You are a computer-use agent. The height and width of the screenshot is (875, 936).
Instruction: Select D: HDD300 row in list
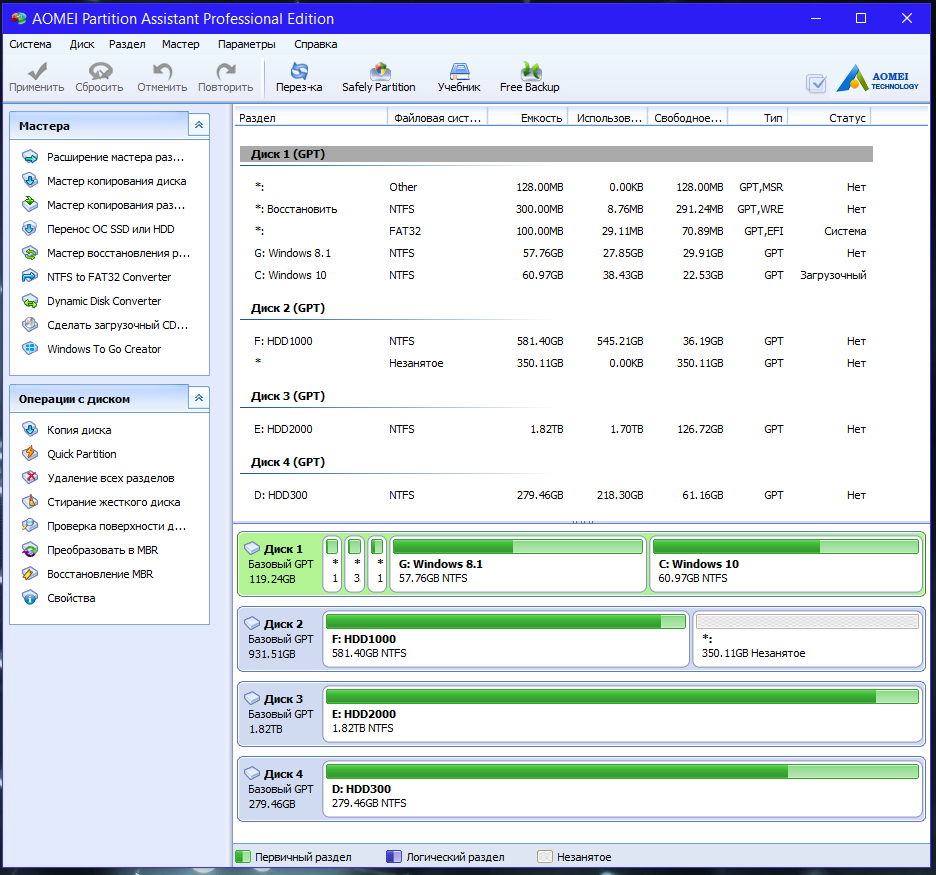[x=556, y=495]
